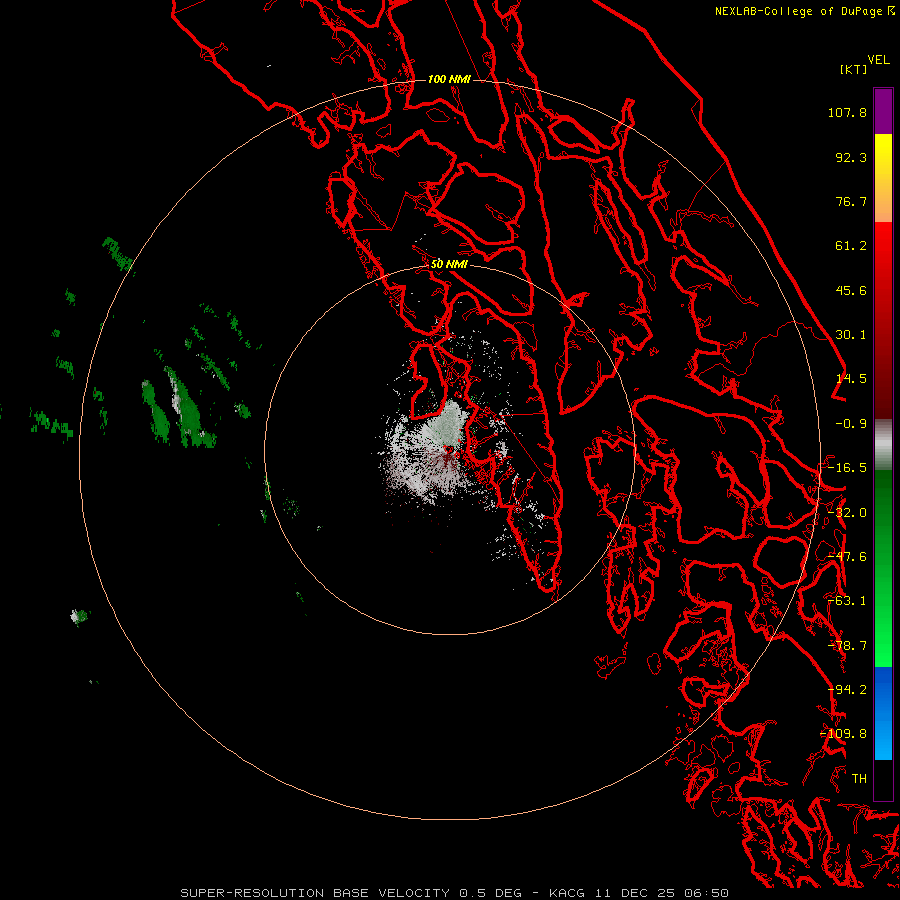Click the [KT] units label
Screen dimensions: 900x900
click(x=854, y=69)
